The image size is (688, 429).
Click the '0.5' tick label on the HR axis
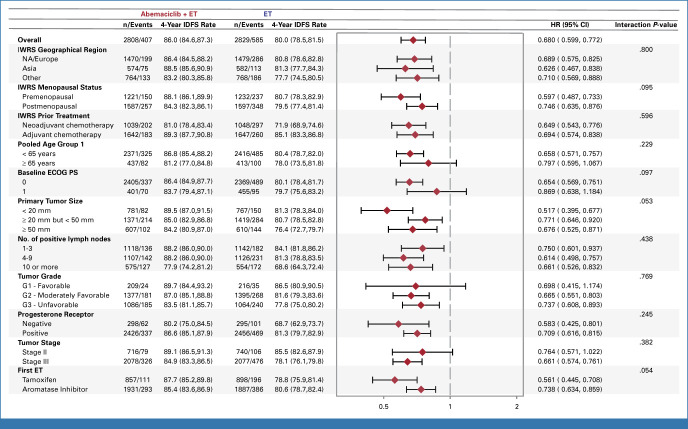click(383, 407)
